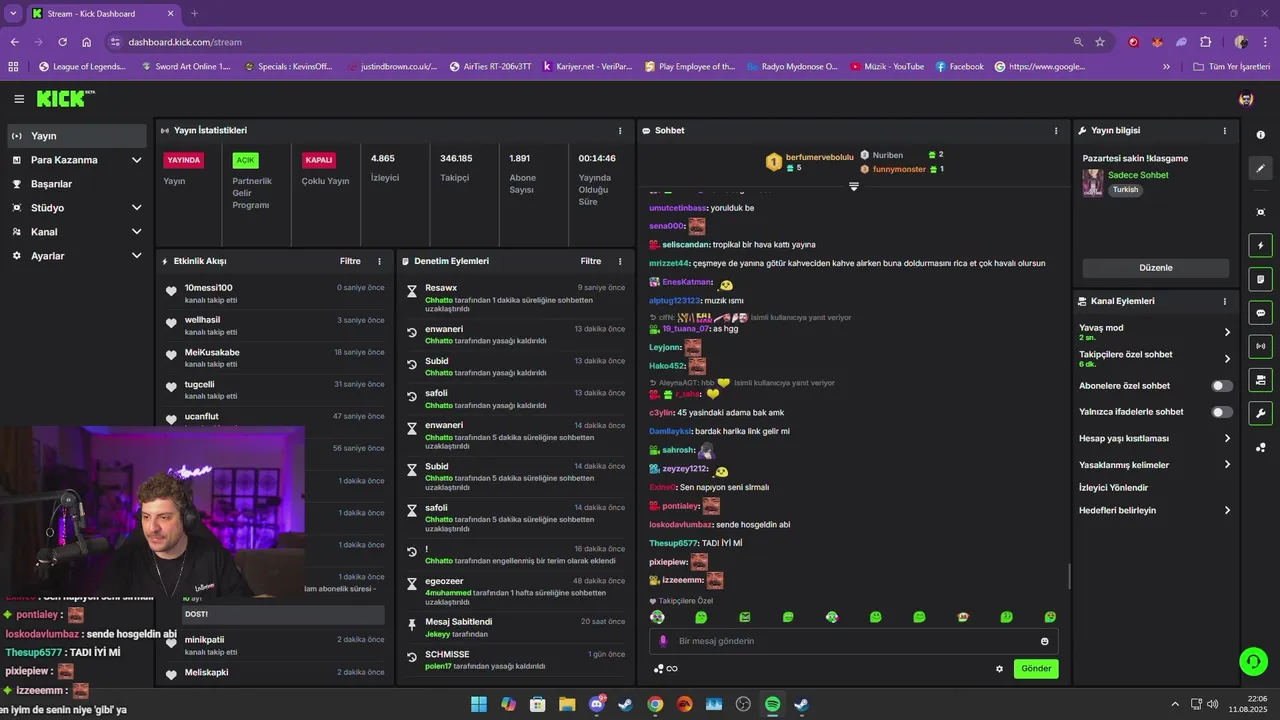The width and height of the screenshot is (1280, 720).
Task: Open File Explorer from the taskbar
Action: tap(567, 704)
